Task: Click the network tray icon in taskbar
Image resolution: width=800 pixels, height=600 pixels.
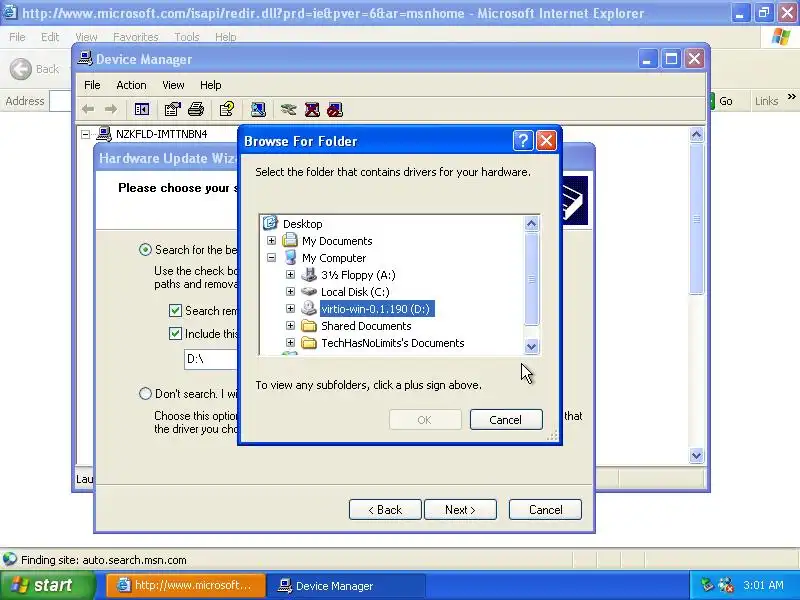Action: 707,585
